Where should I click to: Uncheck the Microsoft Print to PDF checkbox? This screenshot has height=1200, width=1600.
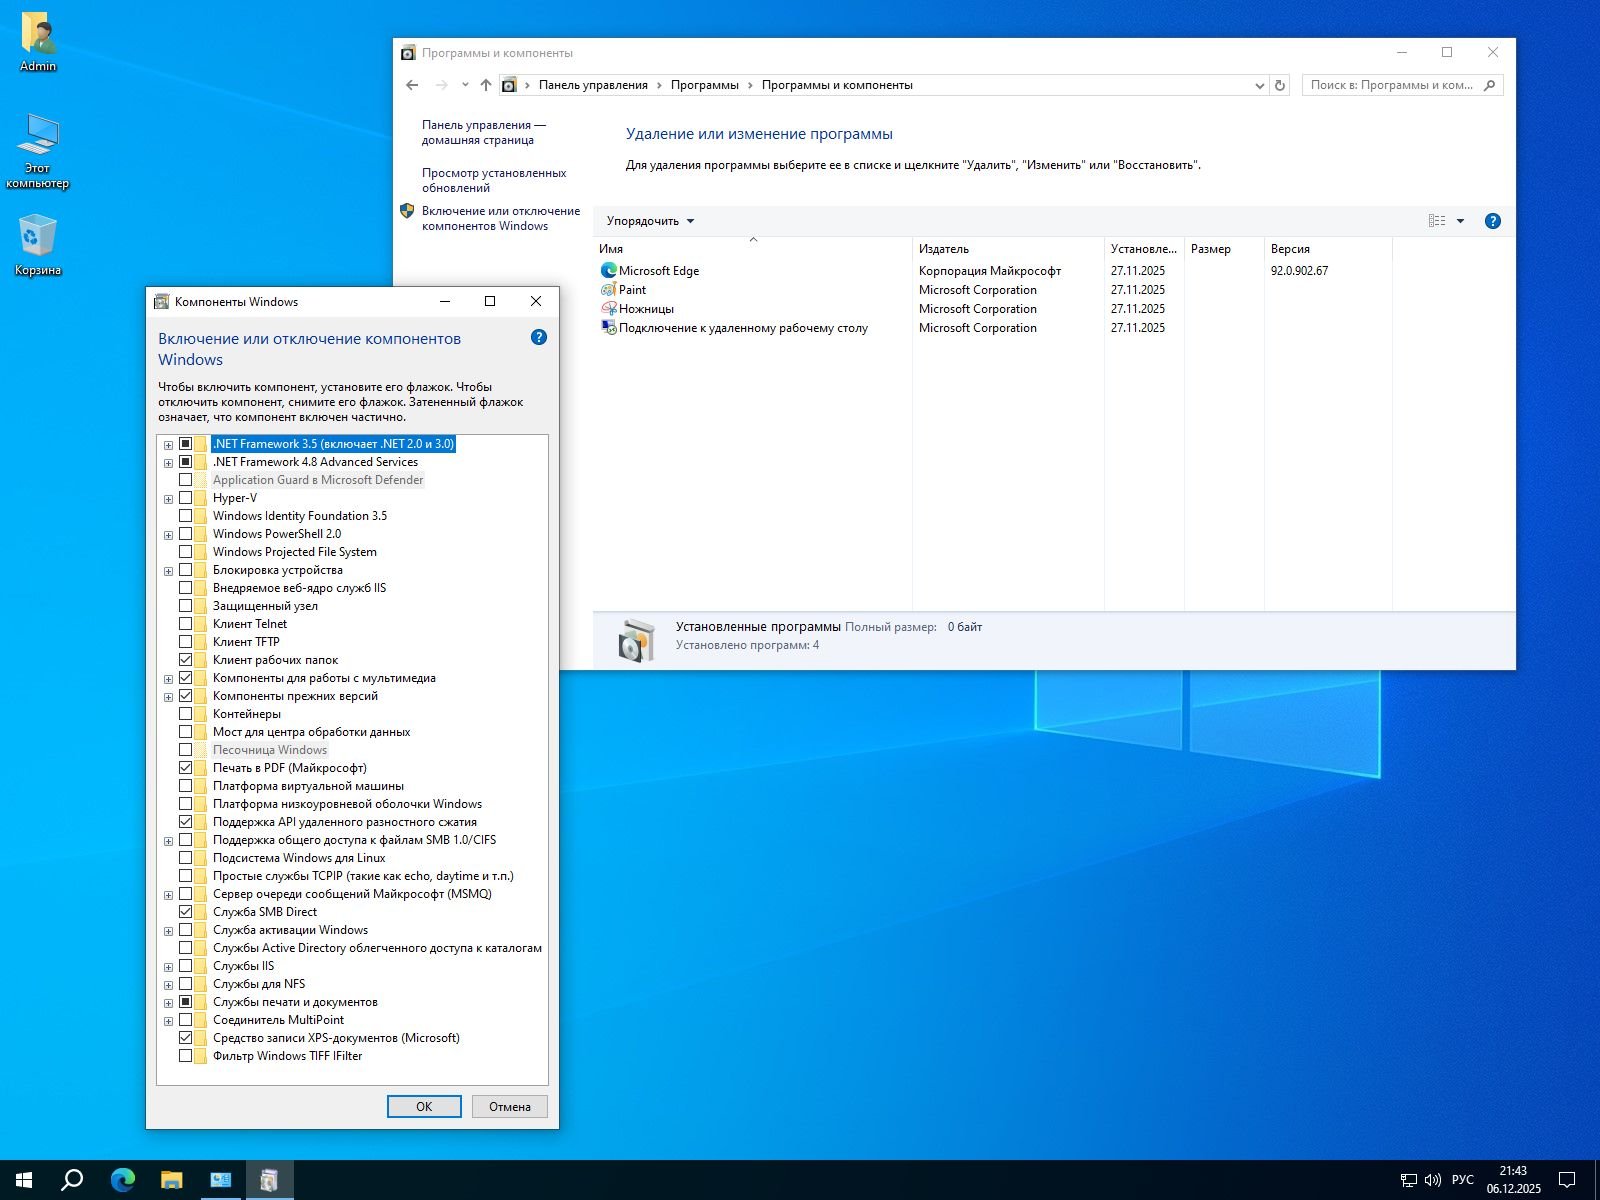pyautogui.click(x=186, y=768)
